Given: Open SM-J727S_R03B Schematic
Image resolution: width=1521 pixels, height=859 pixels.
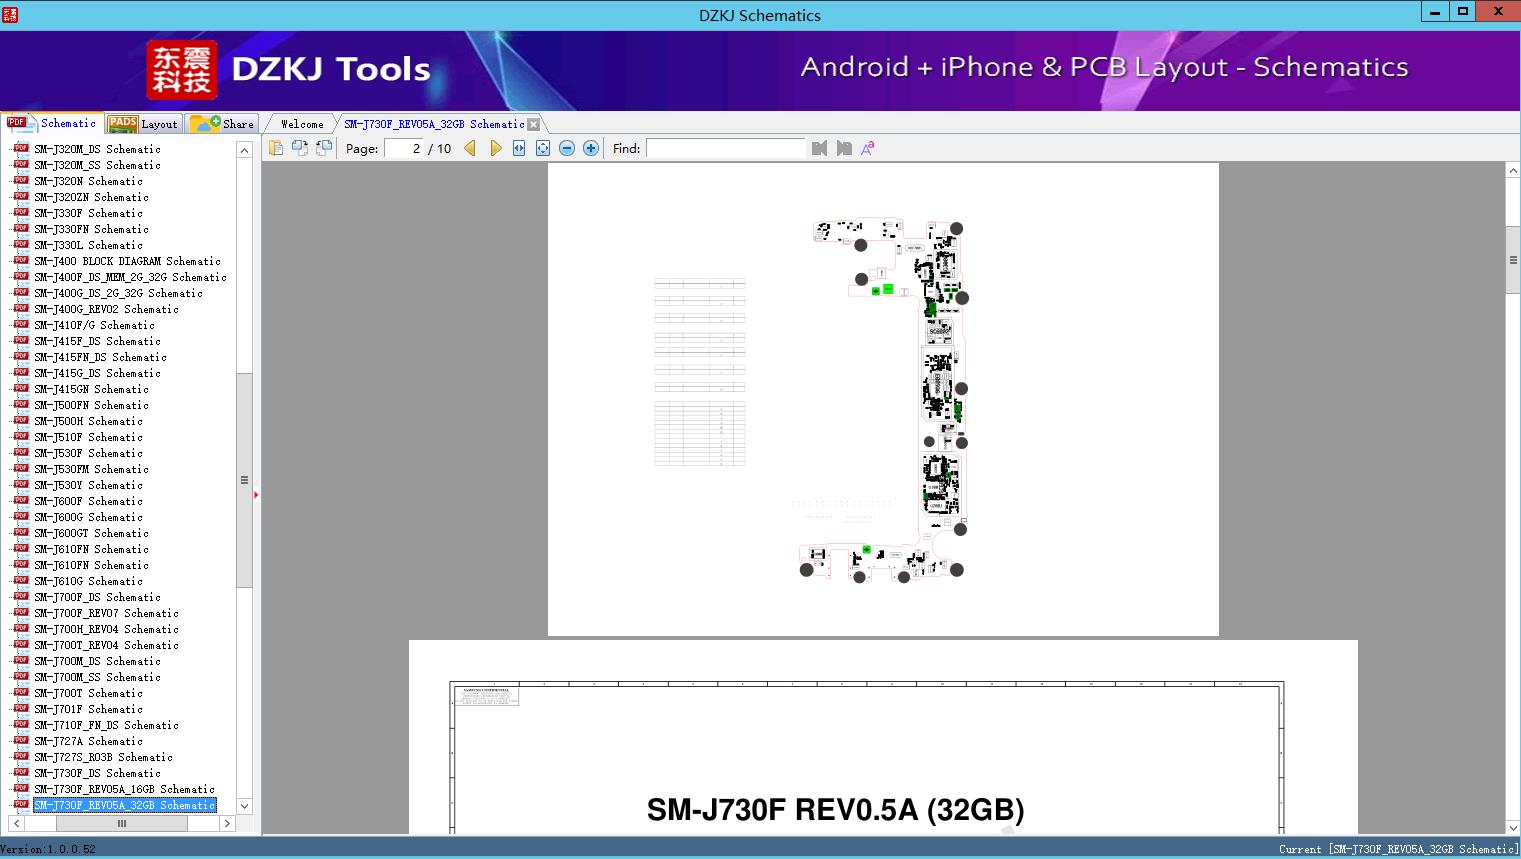Looking at the screenshot, I should point(103,757).
